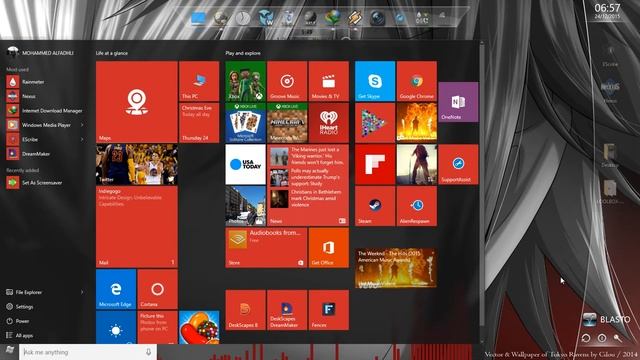The image size is (640, 360).
Task: Launch Microsoft Solitaire Collection tile
Action: (x=245, y=122)
